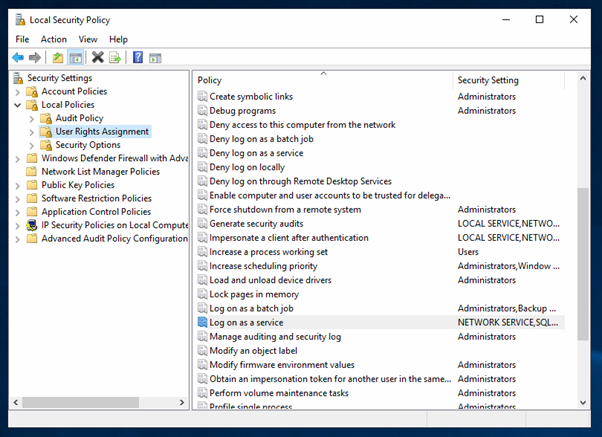Click the policy list vertical scrollbar
The image size is (602, 437).
[x=584, y=250]
